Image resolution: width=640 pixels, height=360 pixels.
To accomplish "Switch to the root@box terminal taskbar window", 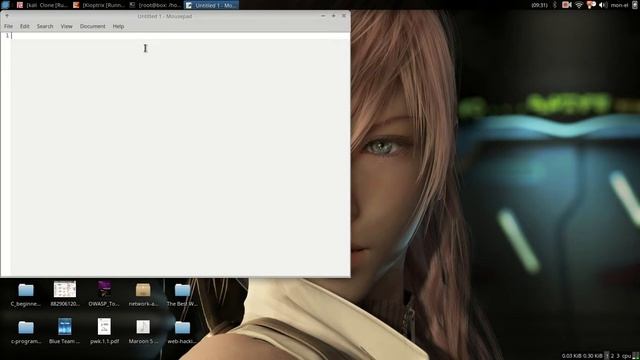I will click(x=156, y=5).
